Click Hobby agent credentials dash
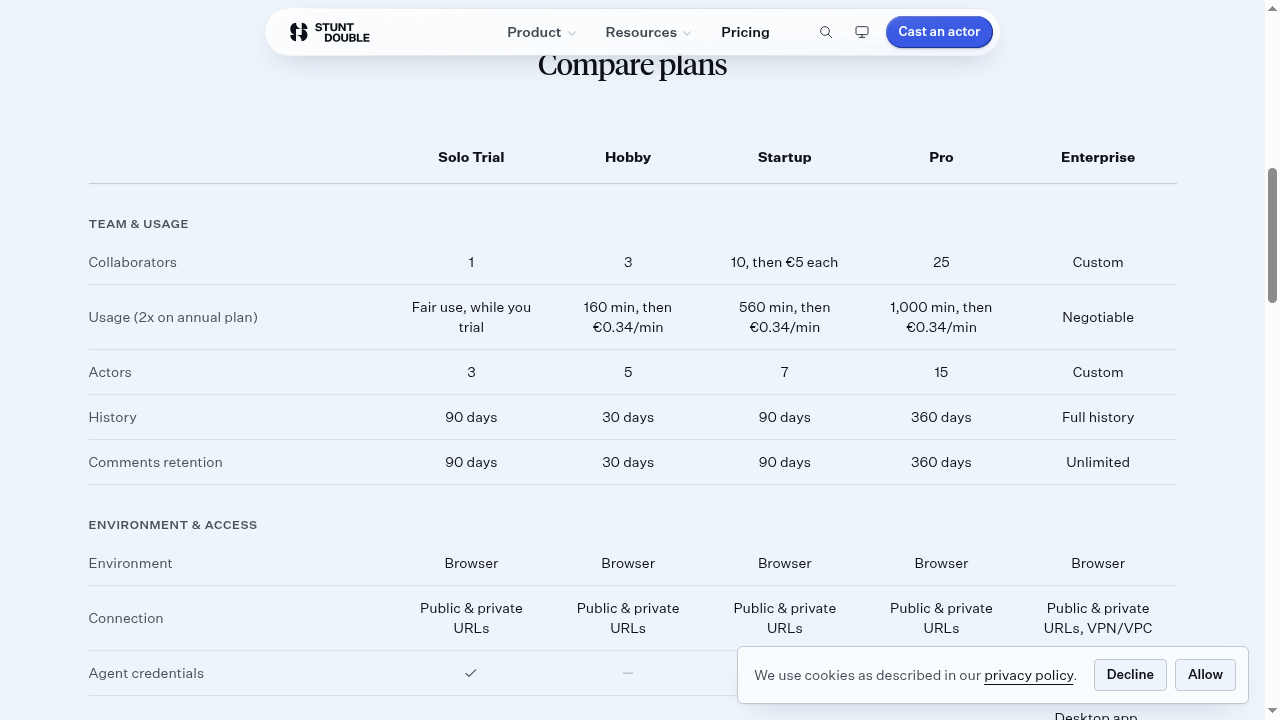Screen dimensions: 1280x720 pos(628,673)
